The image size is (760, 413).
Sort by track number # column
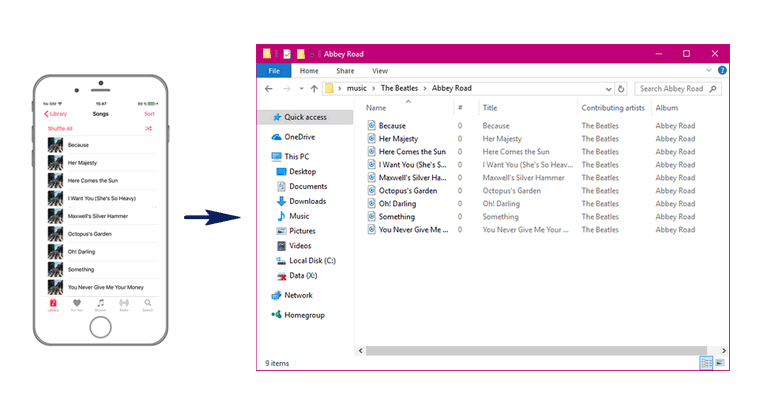[460, 108]
